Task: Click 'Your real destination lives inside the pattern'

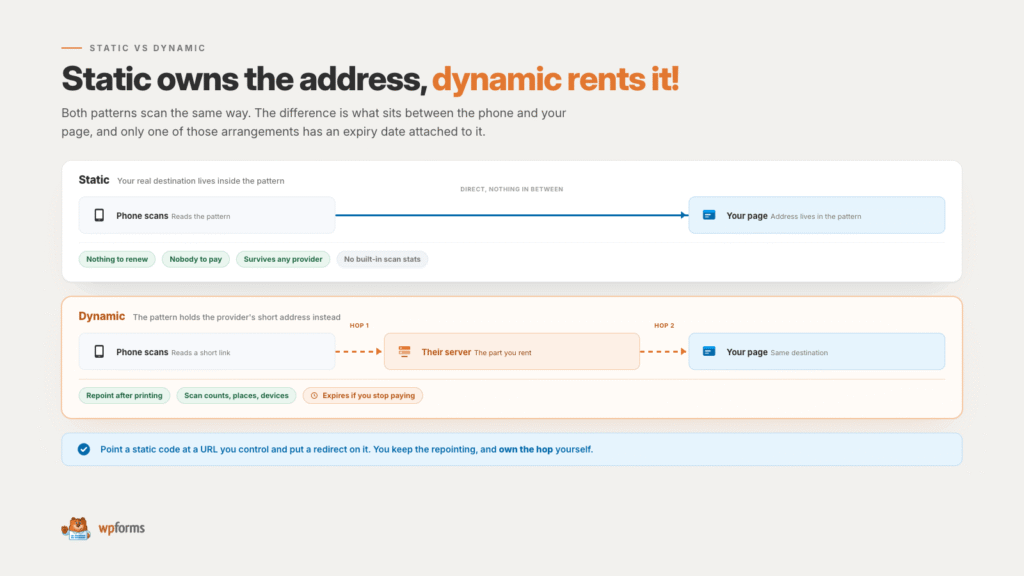Action: pyautogui.click(x=200, y=181)
